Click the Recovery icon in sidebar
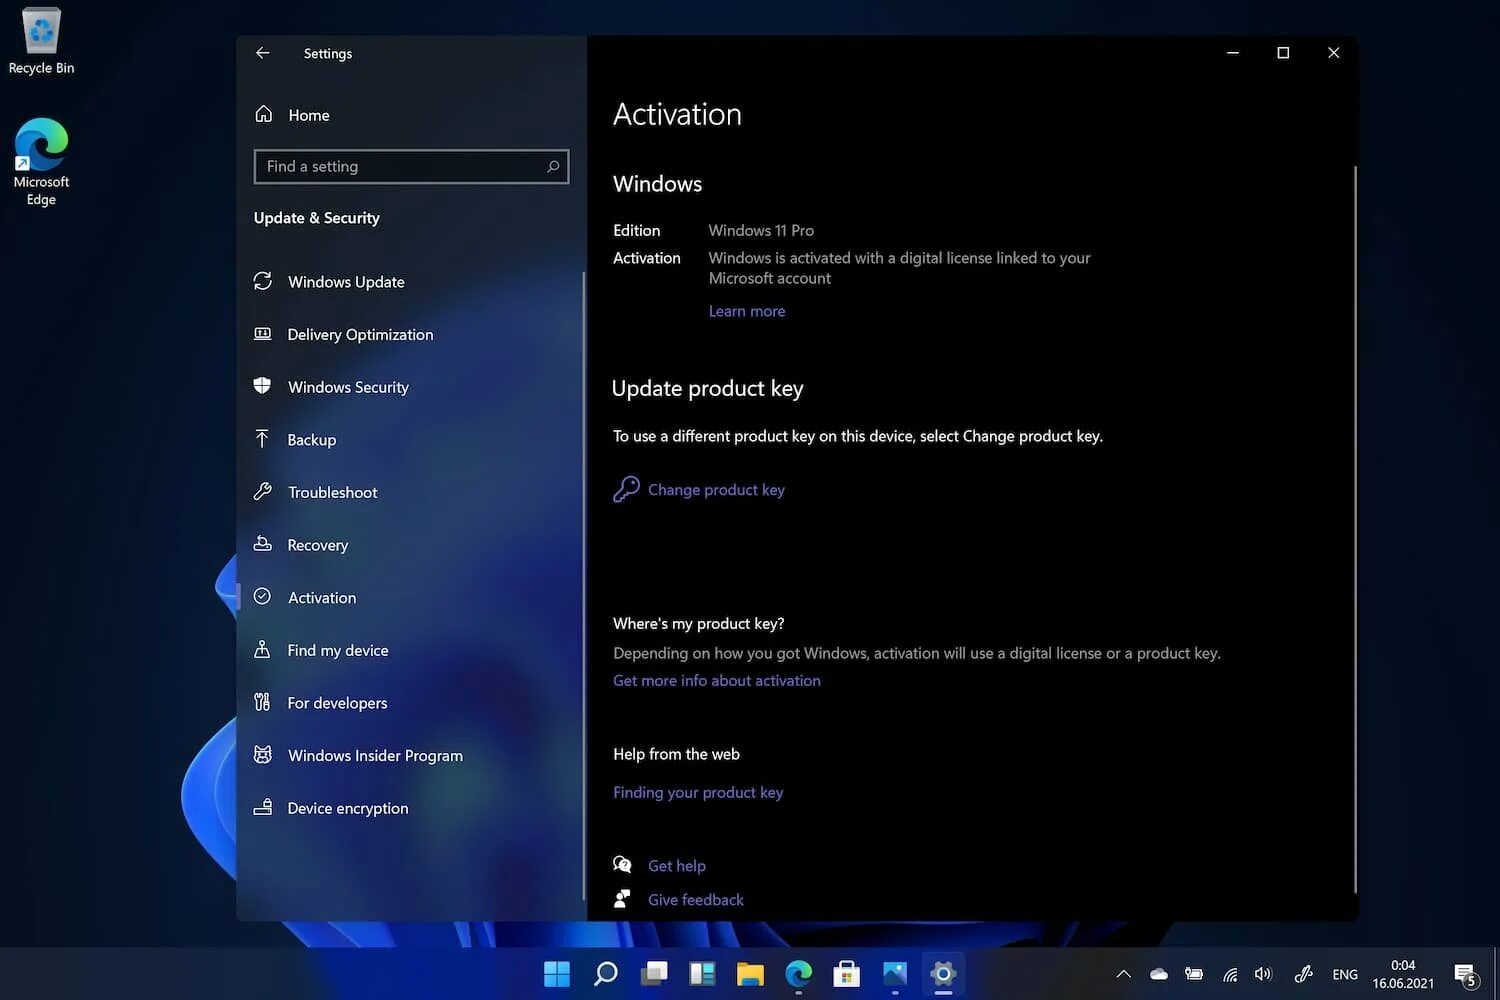This screenshot has height=1000, width=1500. tap(263, 544)
